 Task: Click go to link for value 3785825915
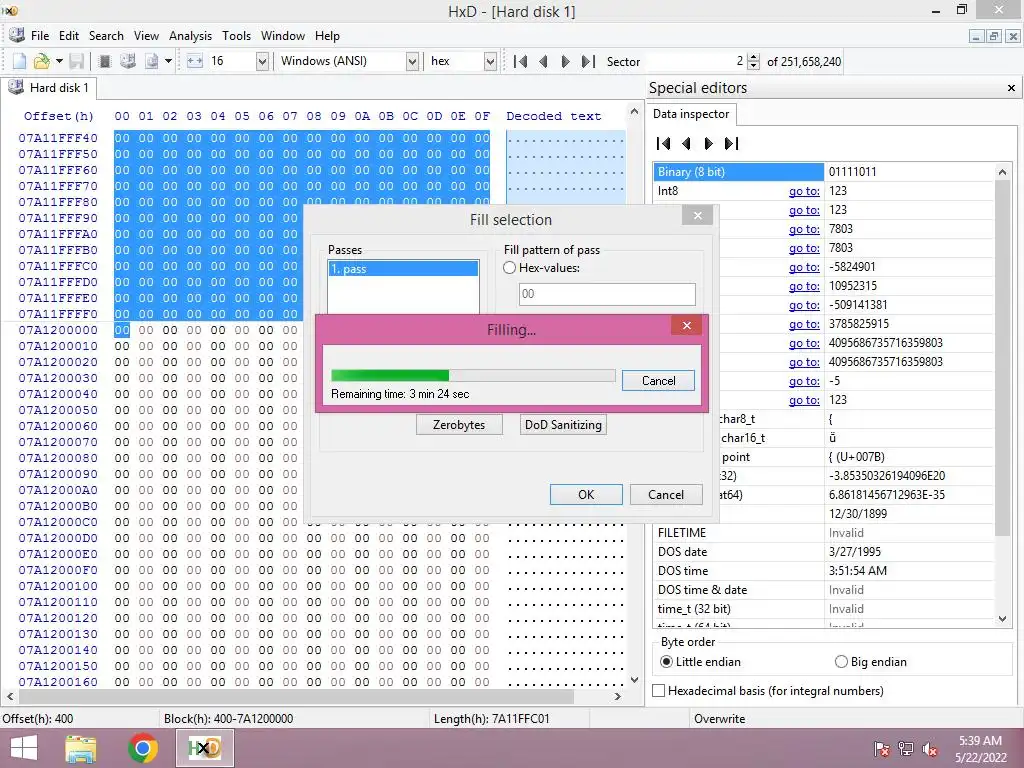[804, 324]
